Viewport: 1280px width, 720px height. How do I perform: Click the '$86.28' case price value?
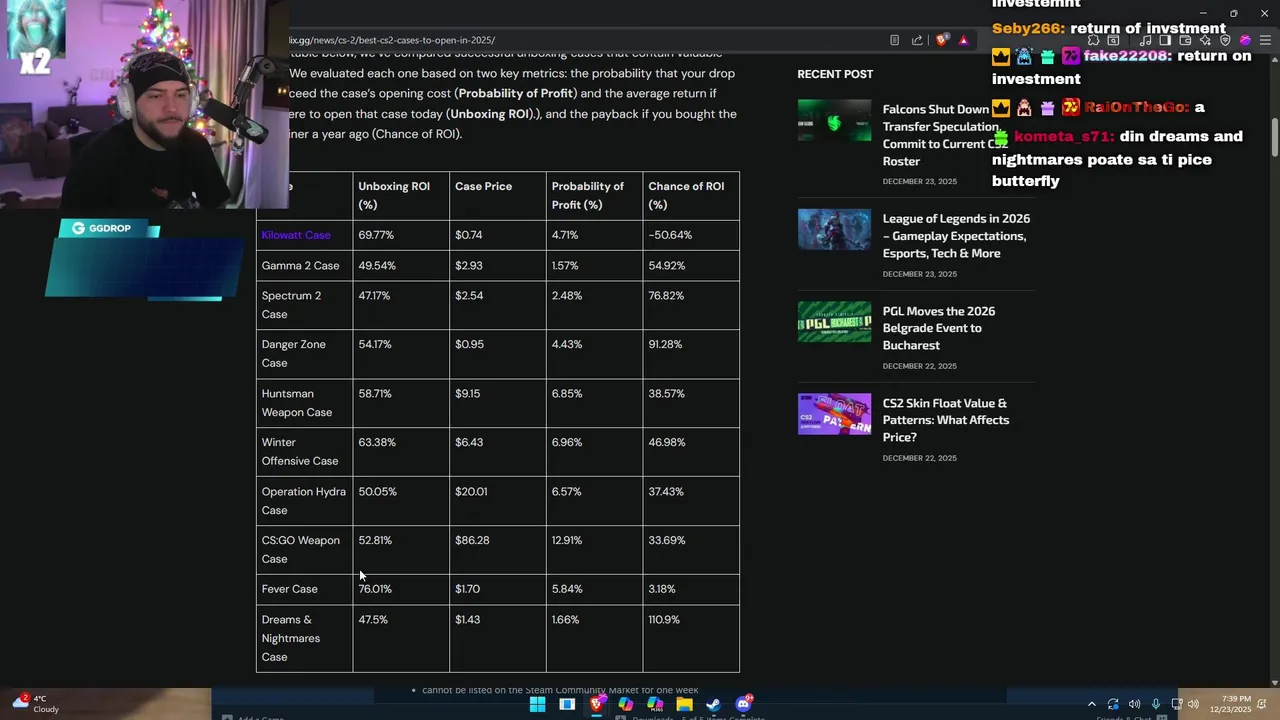(x=472, y=540)
